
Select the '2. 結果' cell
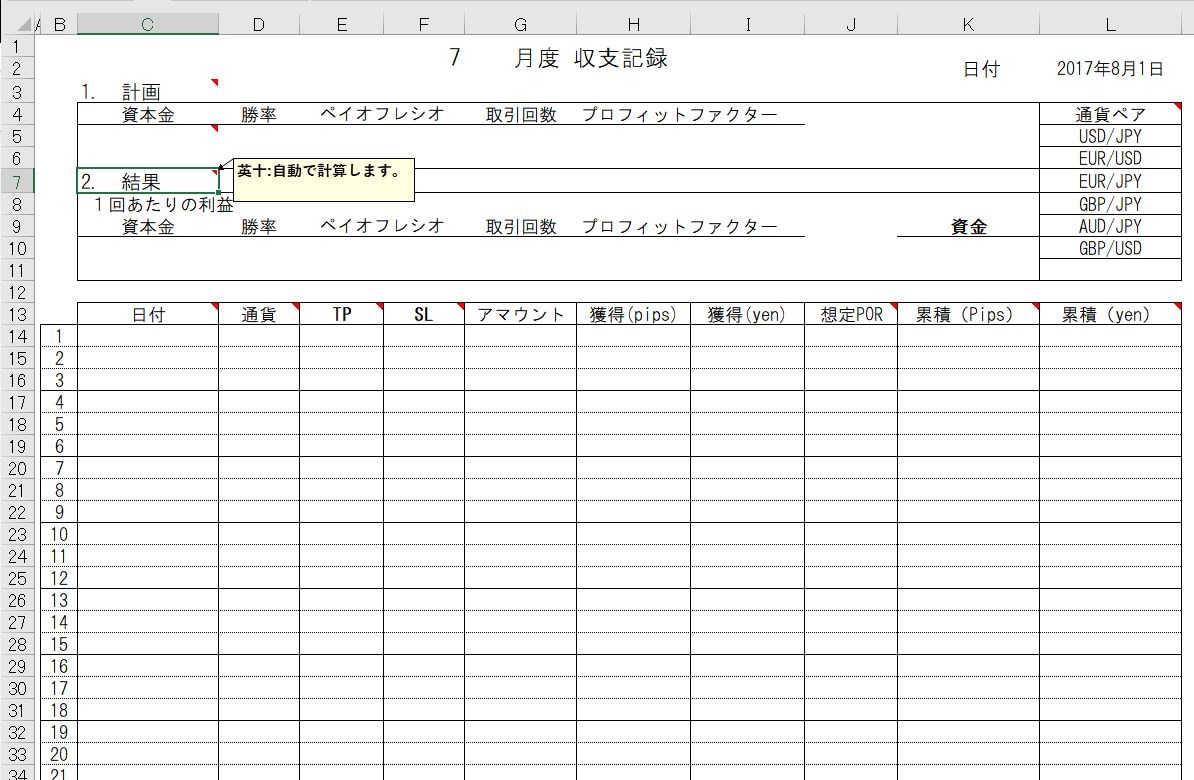148,181
